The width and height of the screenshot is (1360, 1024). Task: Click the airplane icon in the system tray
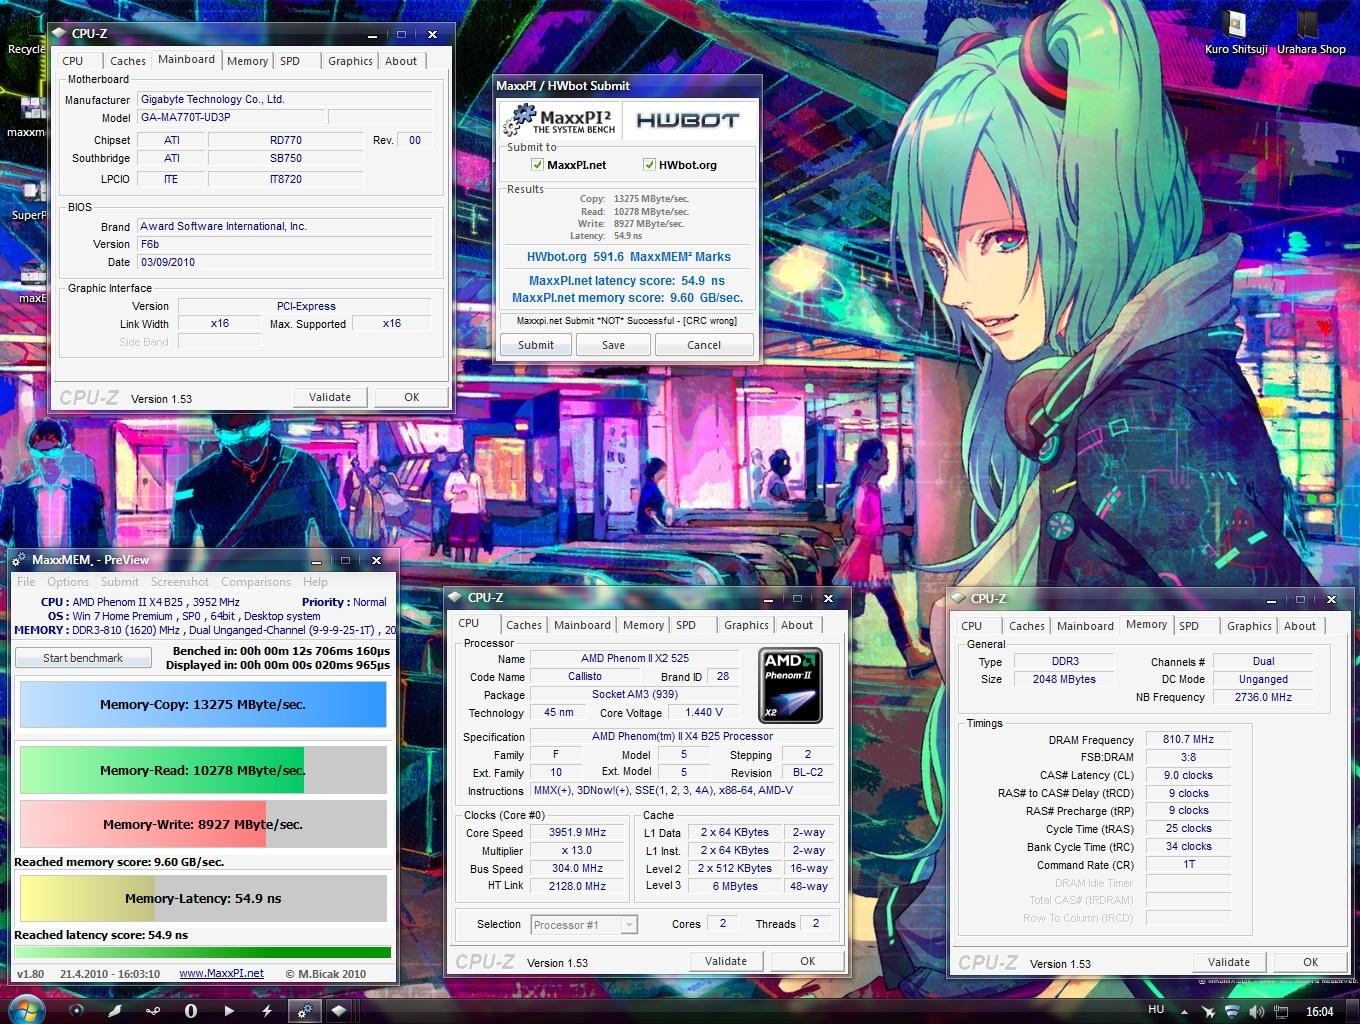coord(1209,1012)
